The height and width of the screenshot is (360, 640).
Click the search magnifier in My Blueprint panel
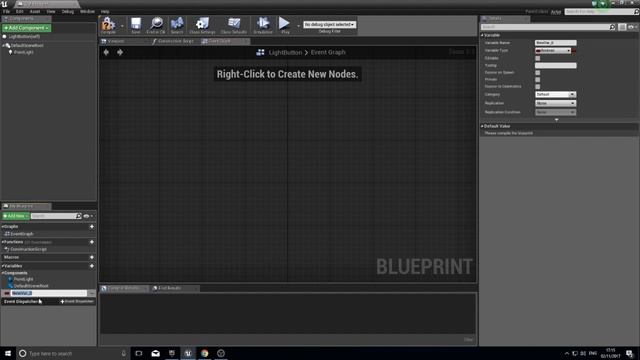tap(79, 216)
